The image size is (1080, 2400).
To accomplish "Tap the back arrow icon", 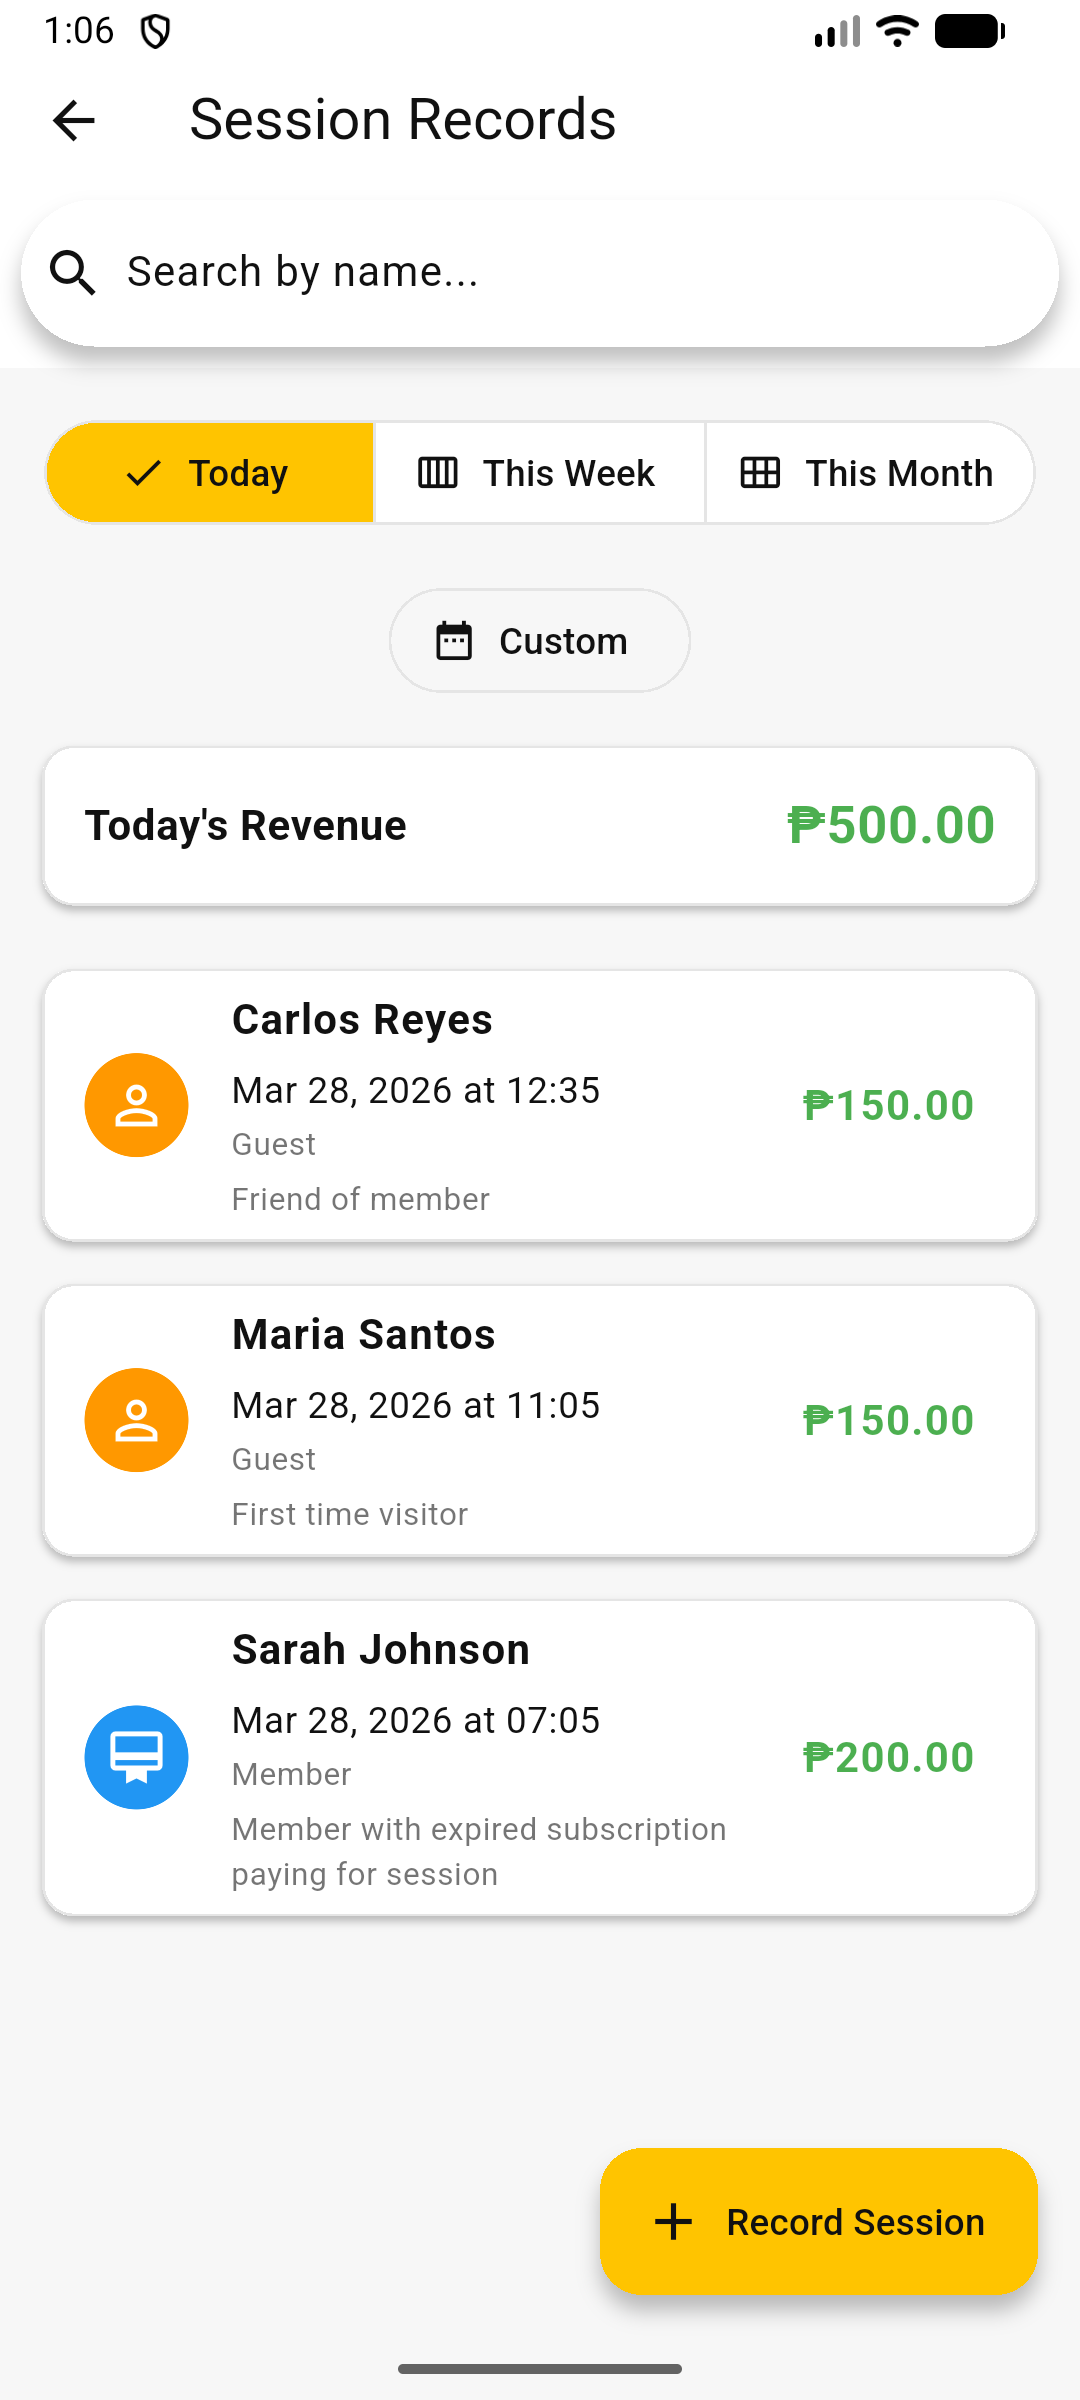I will [x=73, y=121].
